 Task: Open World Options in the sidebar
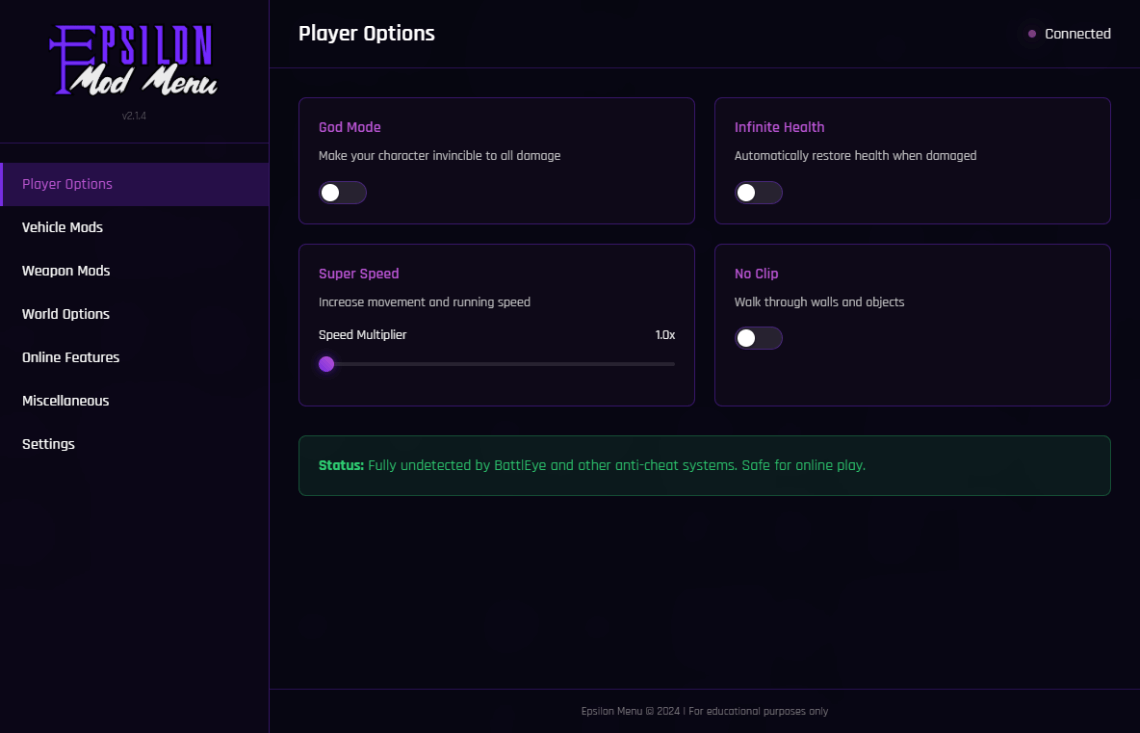135,314
